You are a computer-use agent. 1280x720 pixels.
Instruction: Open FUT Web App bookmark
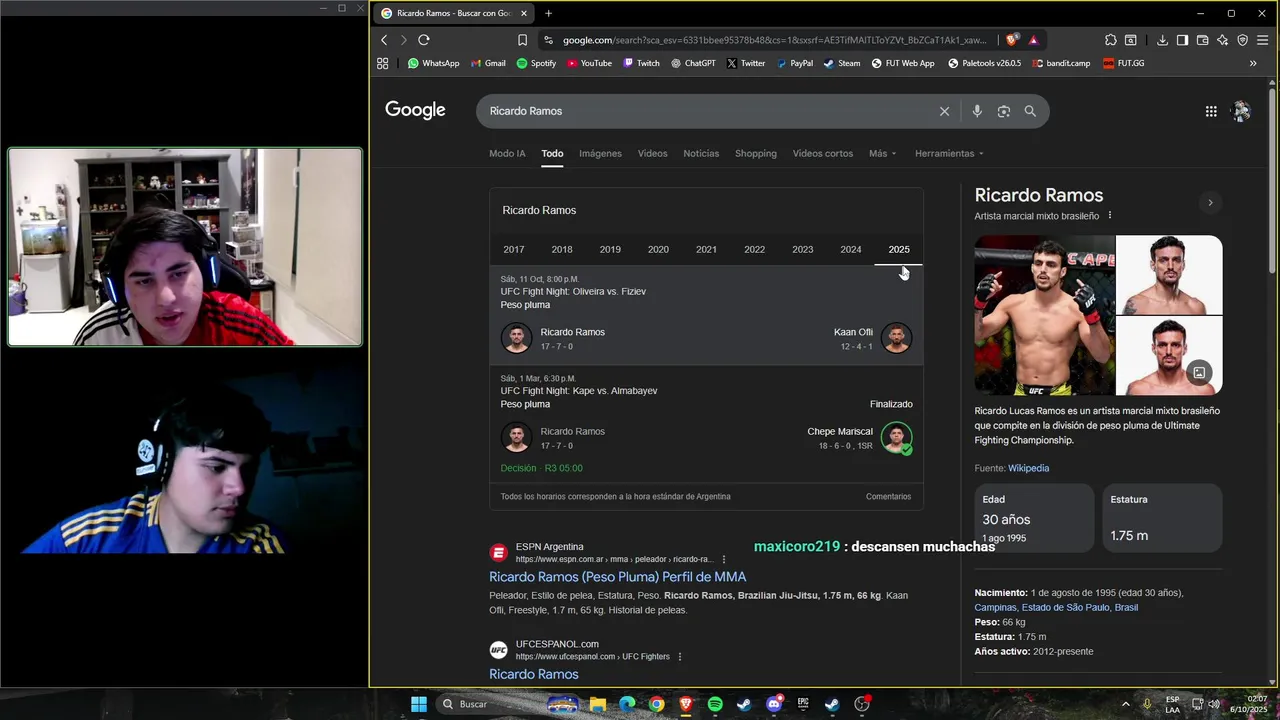tap(902, 63)
